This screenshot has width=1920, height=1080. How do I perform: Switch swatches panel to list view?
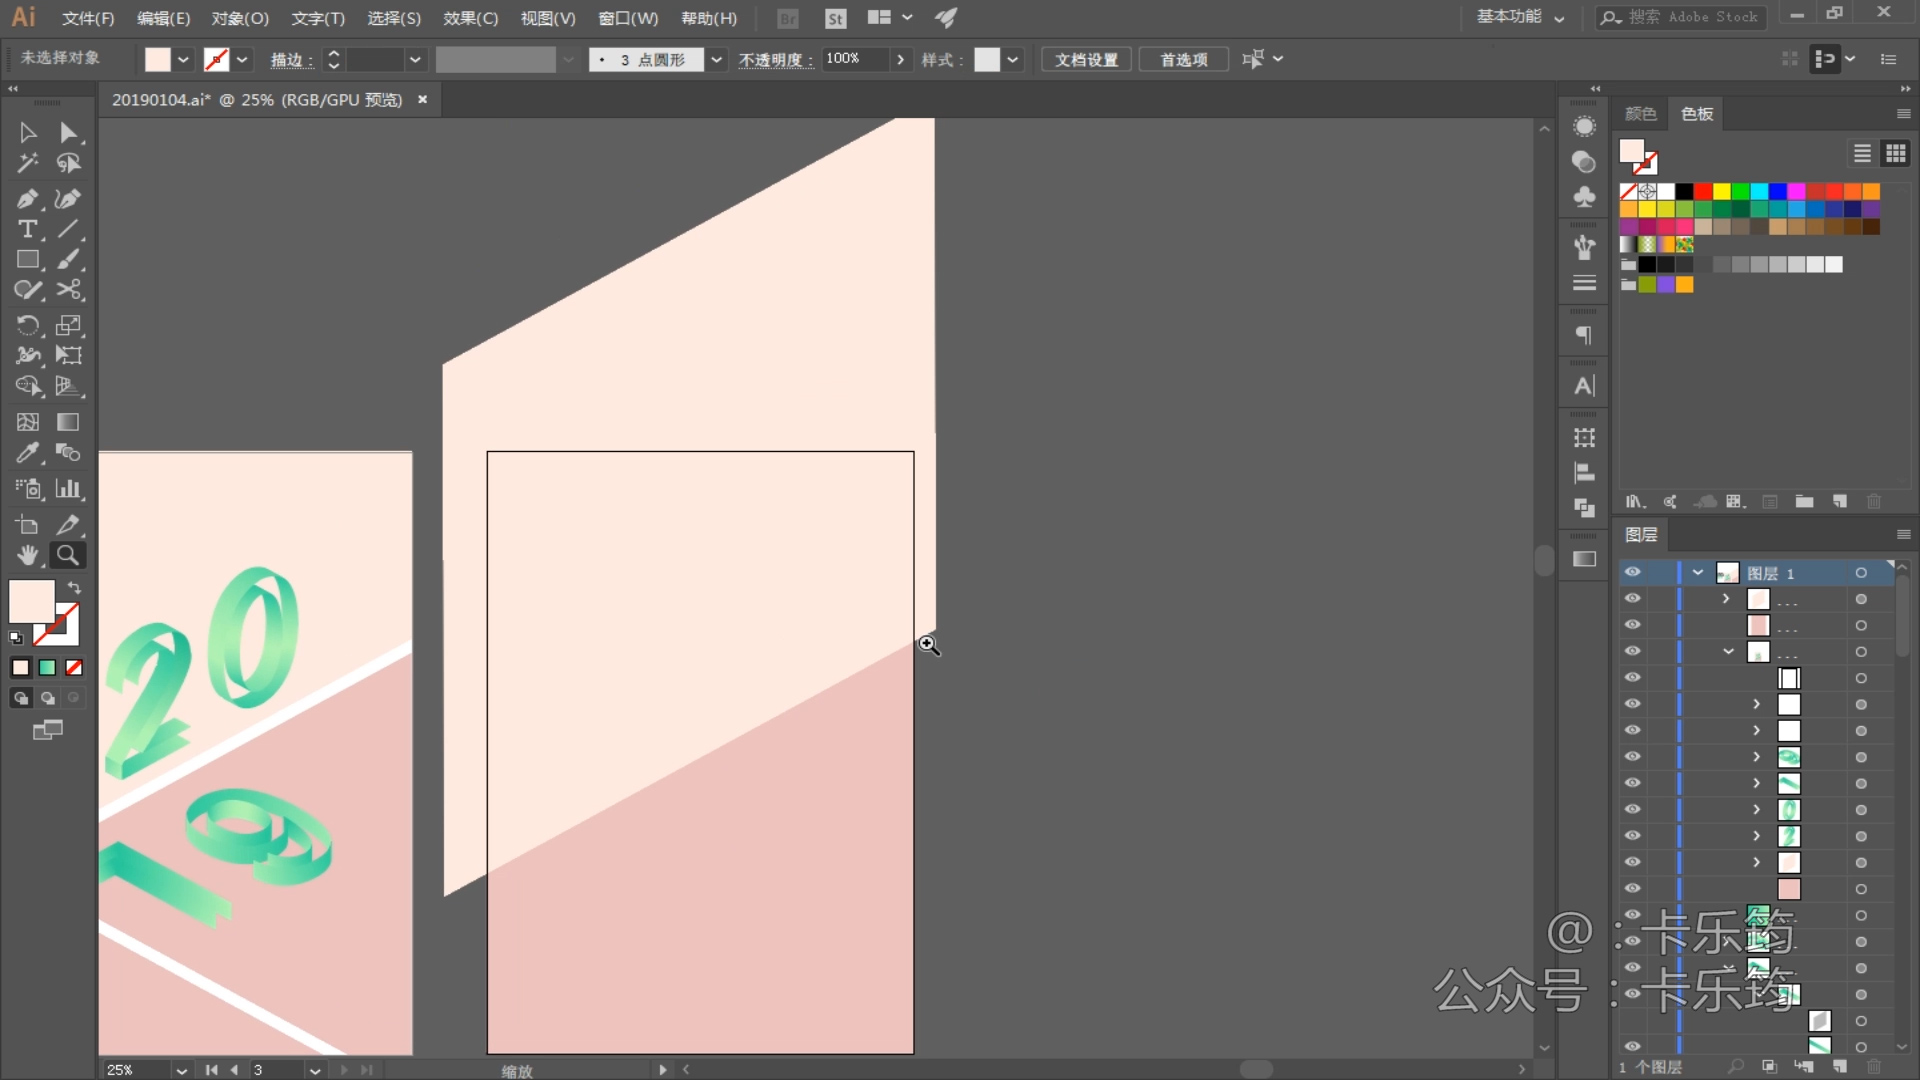(1862, 153)
